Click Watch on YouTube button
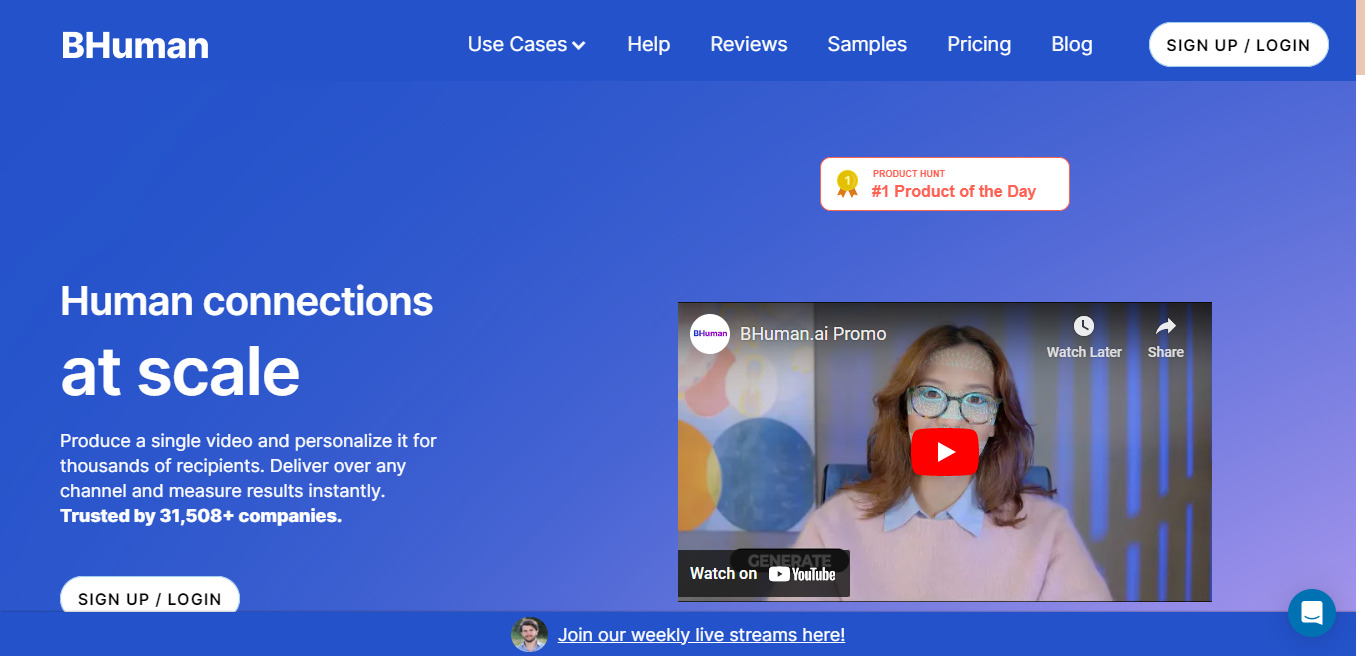The height and width of the screenshot is (656, 1365). tap(764, 574)
